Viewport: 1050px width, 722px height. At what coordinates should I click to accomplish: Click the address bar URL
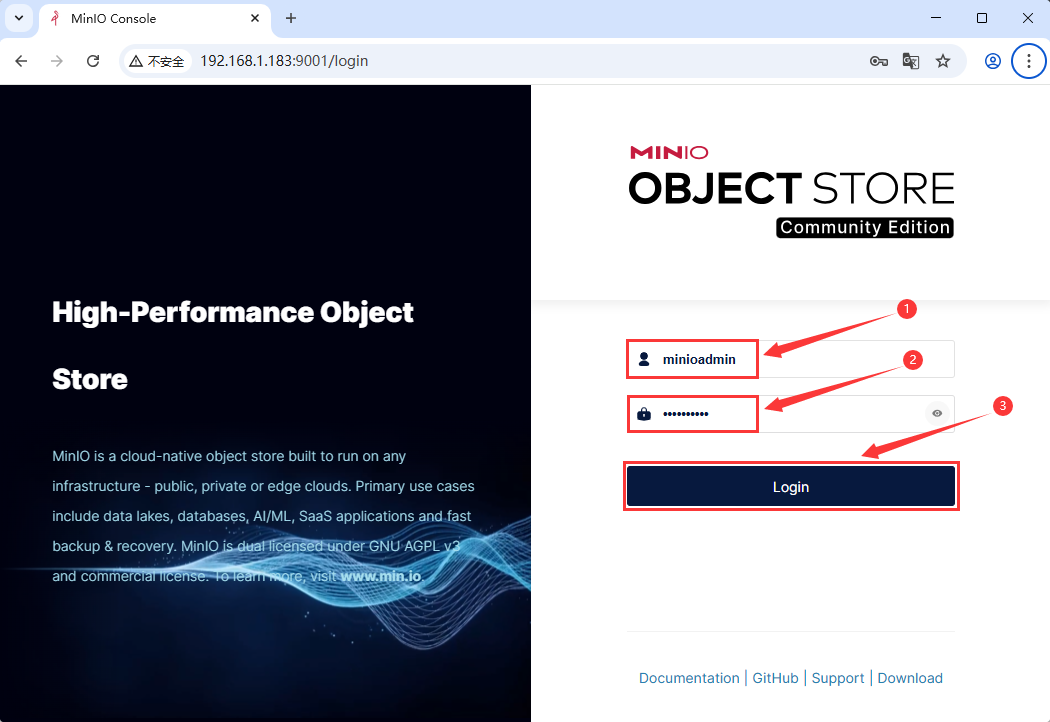(284, 61)
